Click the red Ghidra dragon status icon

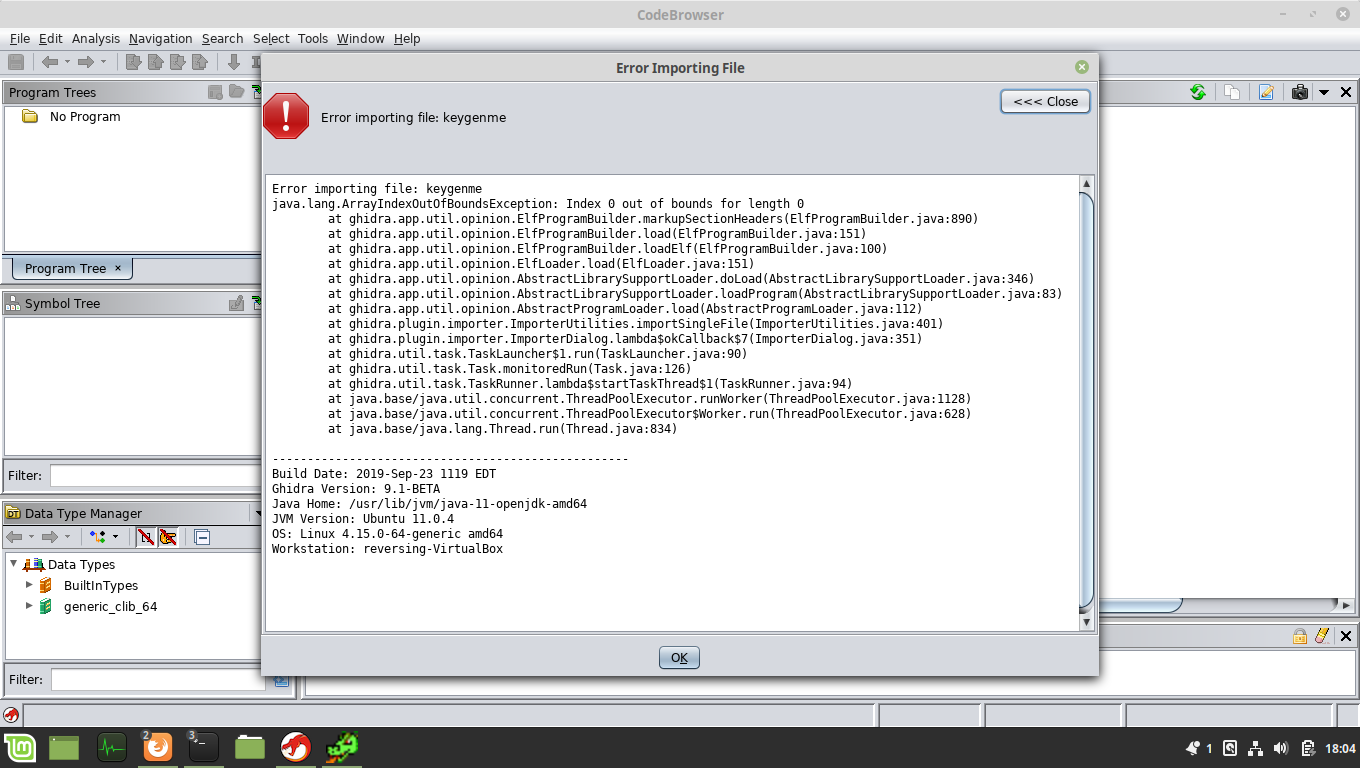pyautogui.click(x=10, y=715)
